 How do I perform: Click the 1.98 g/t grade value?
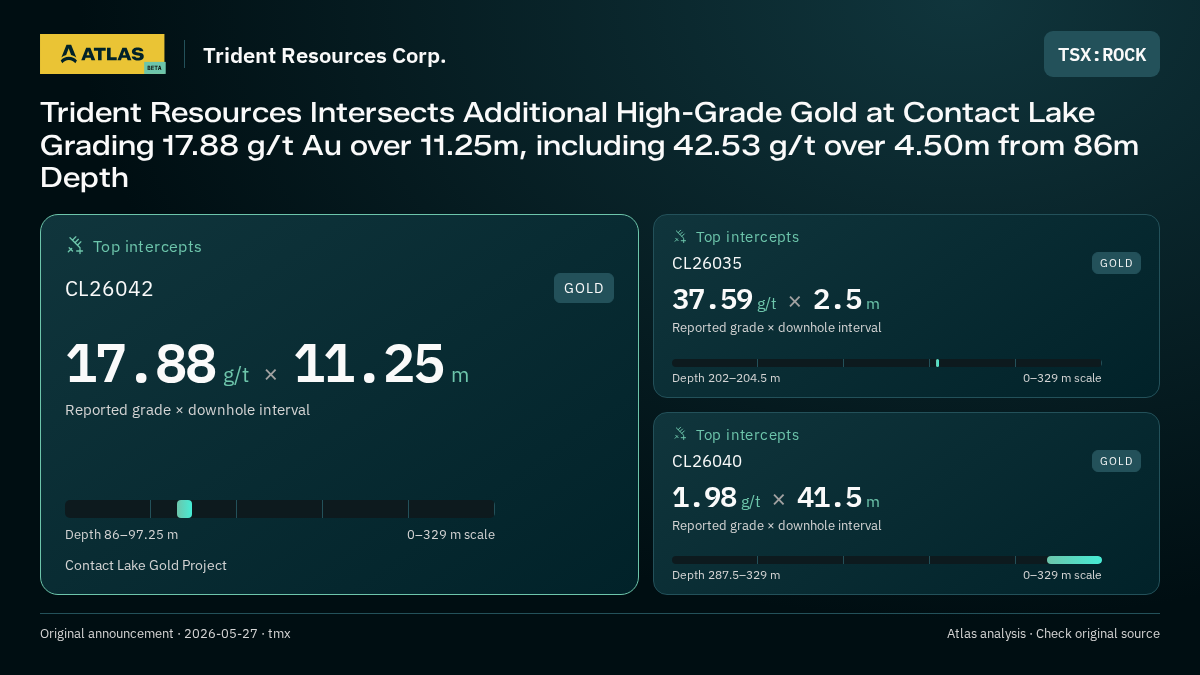[x=716, y=498]
